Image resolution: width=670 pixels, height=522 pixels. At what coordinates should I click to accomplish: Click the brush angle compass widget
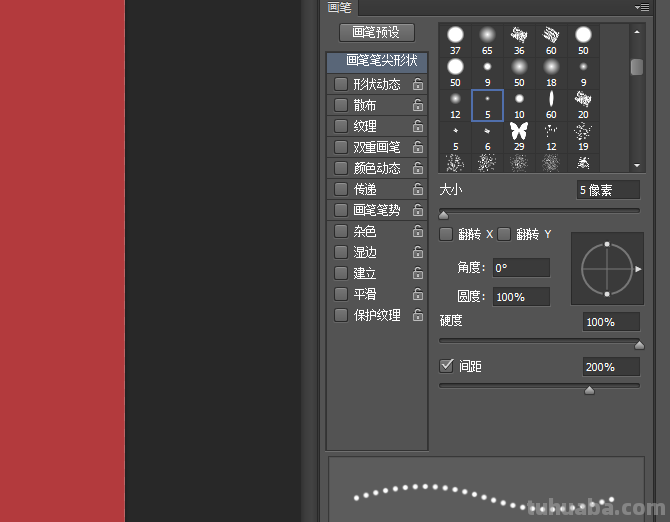pyautogui.click(x=607, y=268)
